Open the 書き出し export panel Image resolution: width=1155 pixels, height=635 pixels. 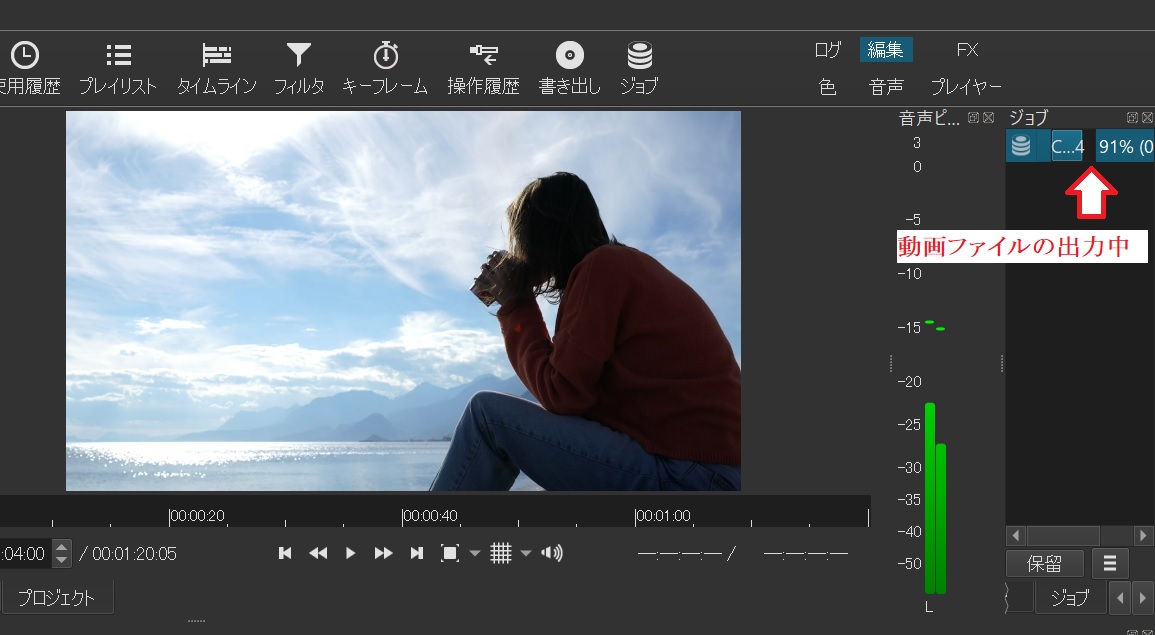[569, 69]
